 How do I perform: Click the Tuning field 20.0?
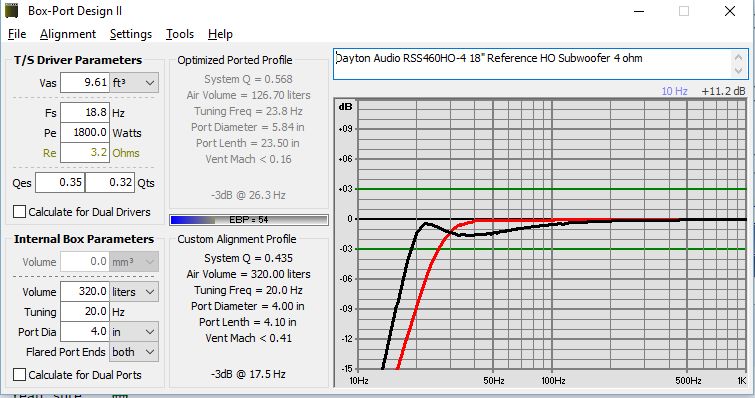pos(85,311)
